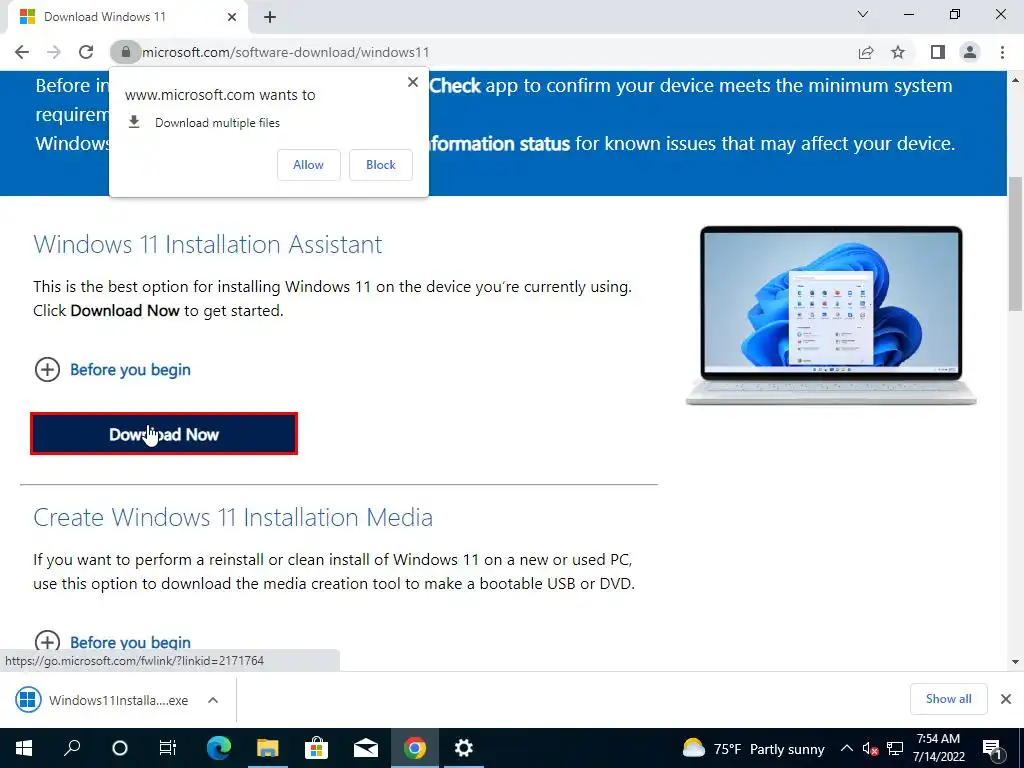Block downloading multiple files

(381, 165)
